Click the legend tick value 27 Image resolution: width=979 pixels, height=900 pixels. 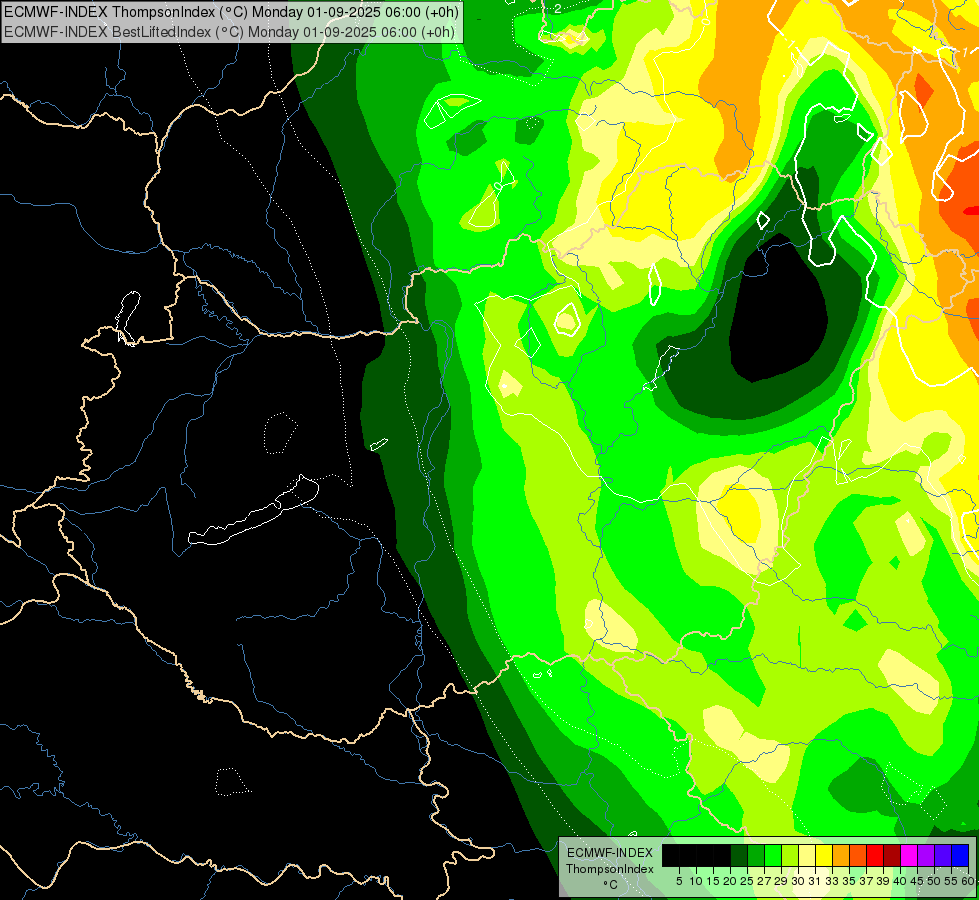point(765,881)
